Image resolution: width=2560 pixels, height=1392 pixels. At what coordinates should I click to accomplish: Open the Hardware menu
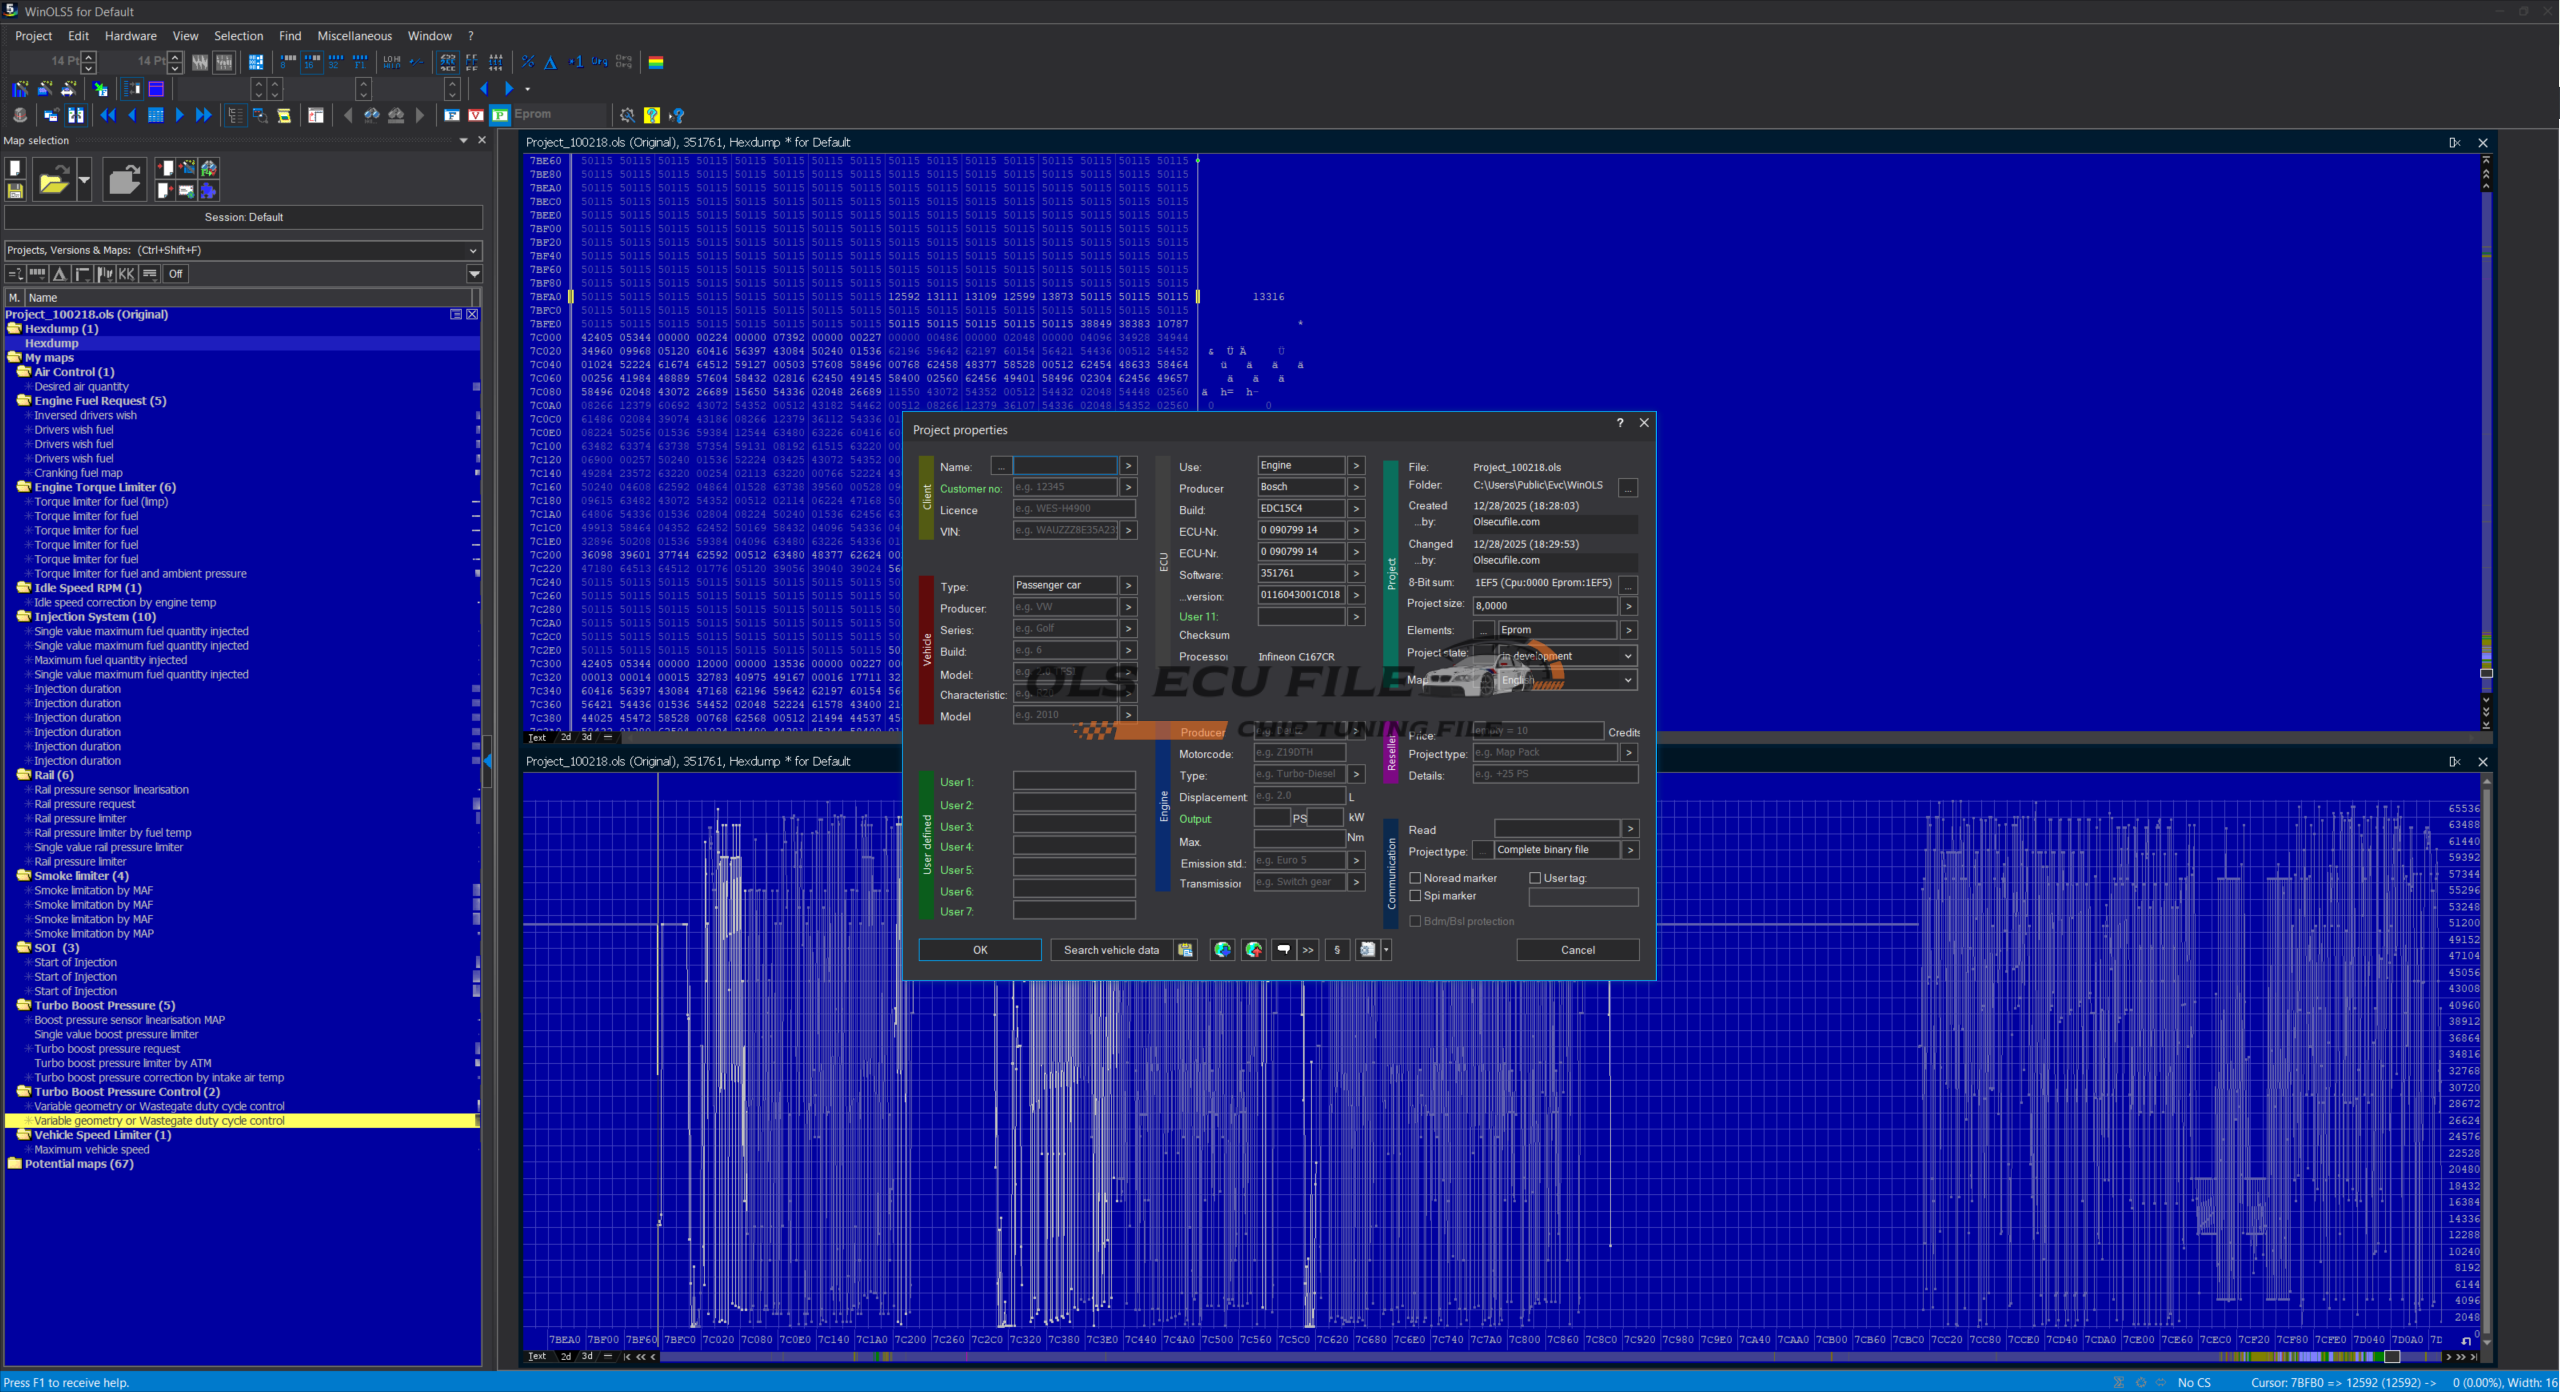[130, 36]
